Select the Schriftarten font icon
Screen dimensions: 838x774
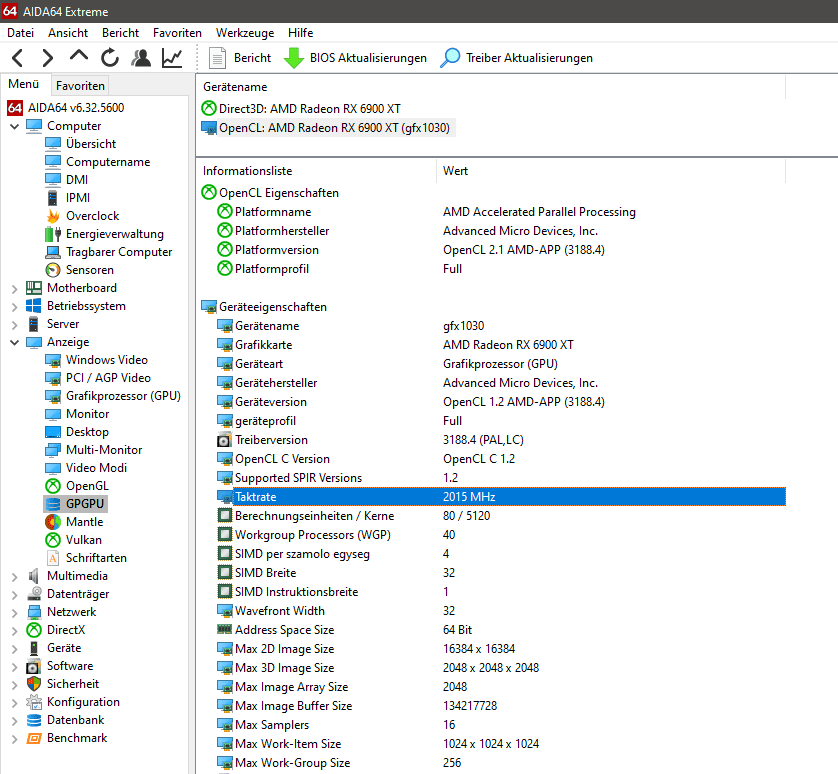pos(53,558)
